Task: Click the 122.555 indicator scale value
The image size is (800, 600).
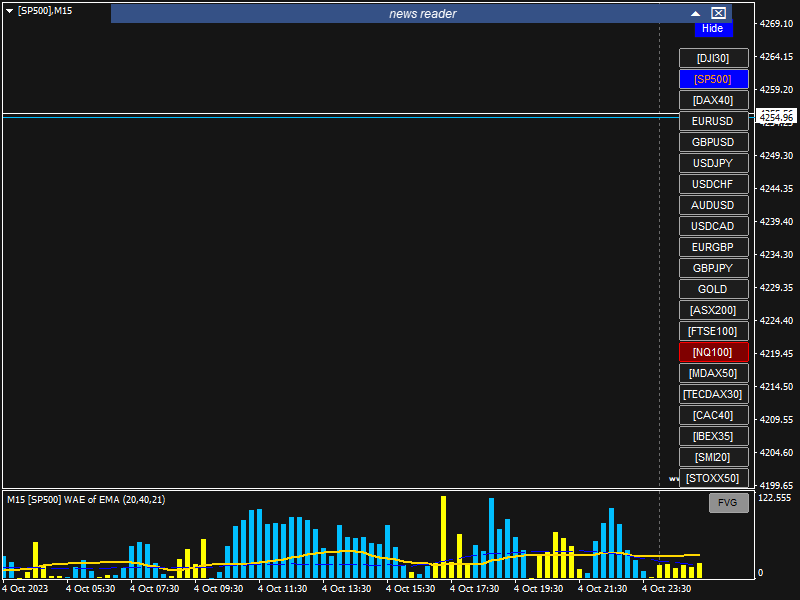Action: pyautogui.click(x=774, y=497)
